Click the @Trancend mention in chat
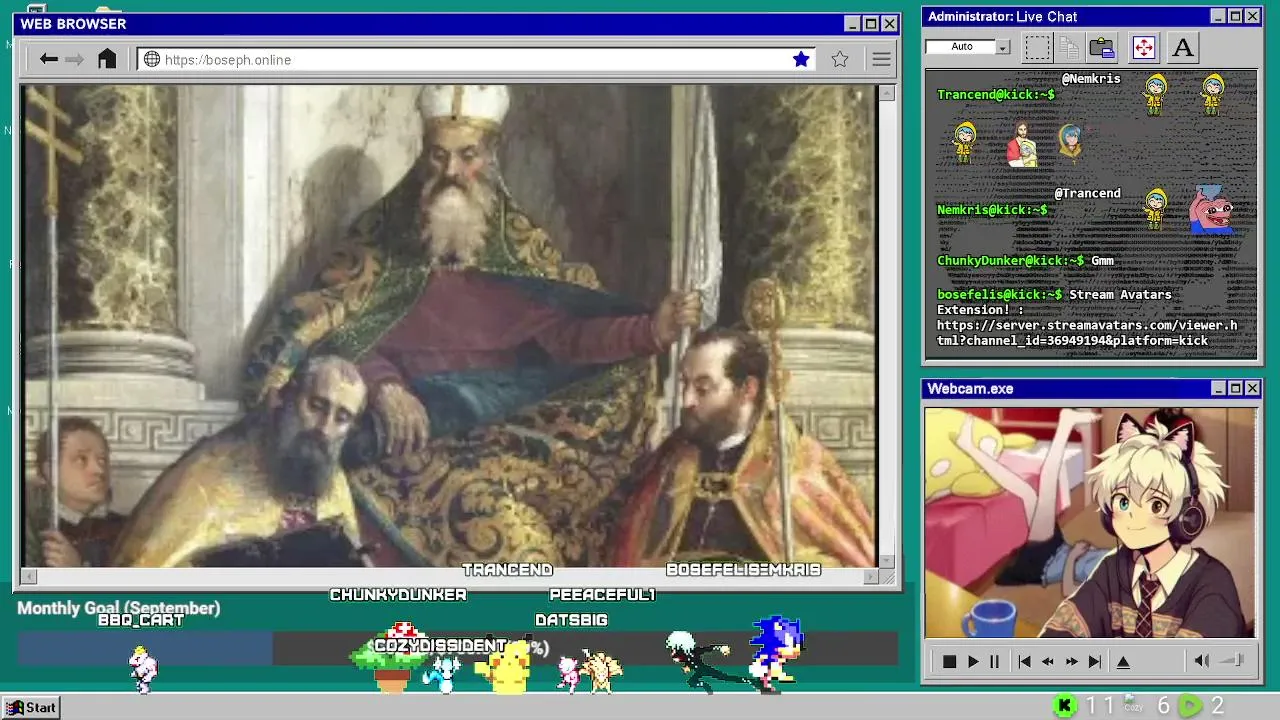Image resolution: width=1280 pixels, height=720 pixels. click(1087, 193)
